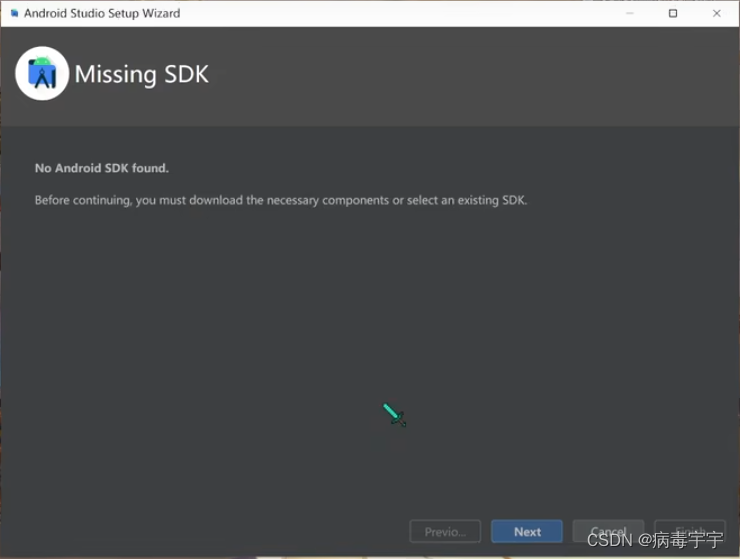Click the teal sword-shaped pointer graphic
The height and width of the screenshot is (559, 740).
[x=394, y=415]
